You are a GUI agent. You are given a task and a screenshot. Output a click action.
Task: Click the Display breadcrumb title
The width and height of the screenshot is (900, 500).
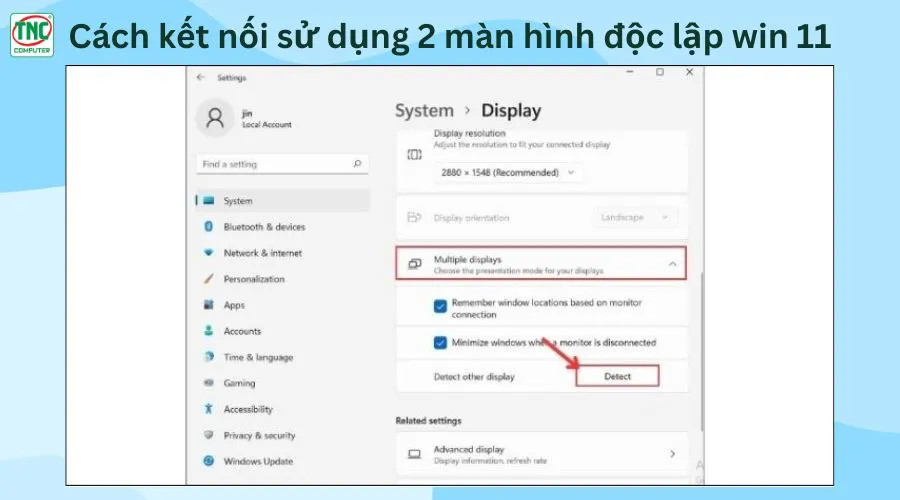coord(511,110)
